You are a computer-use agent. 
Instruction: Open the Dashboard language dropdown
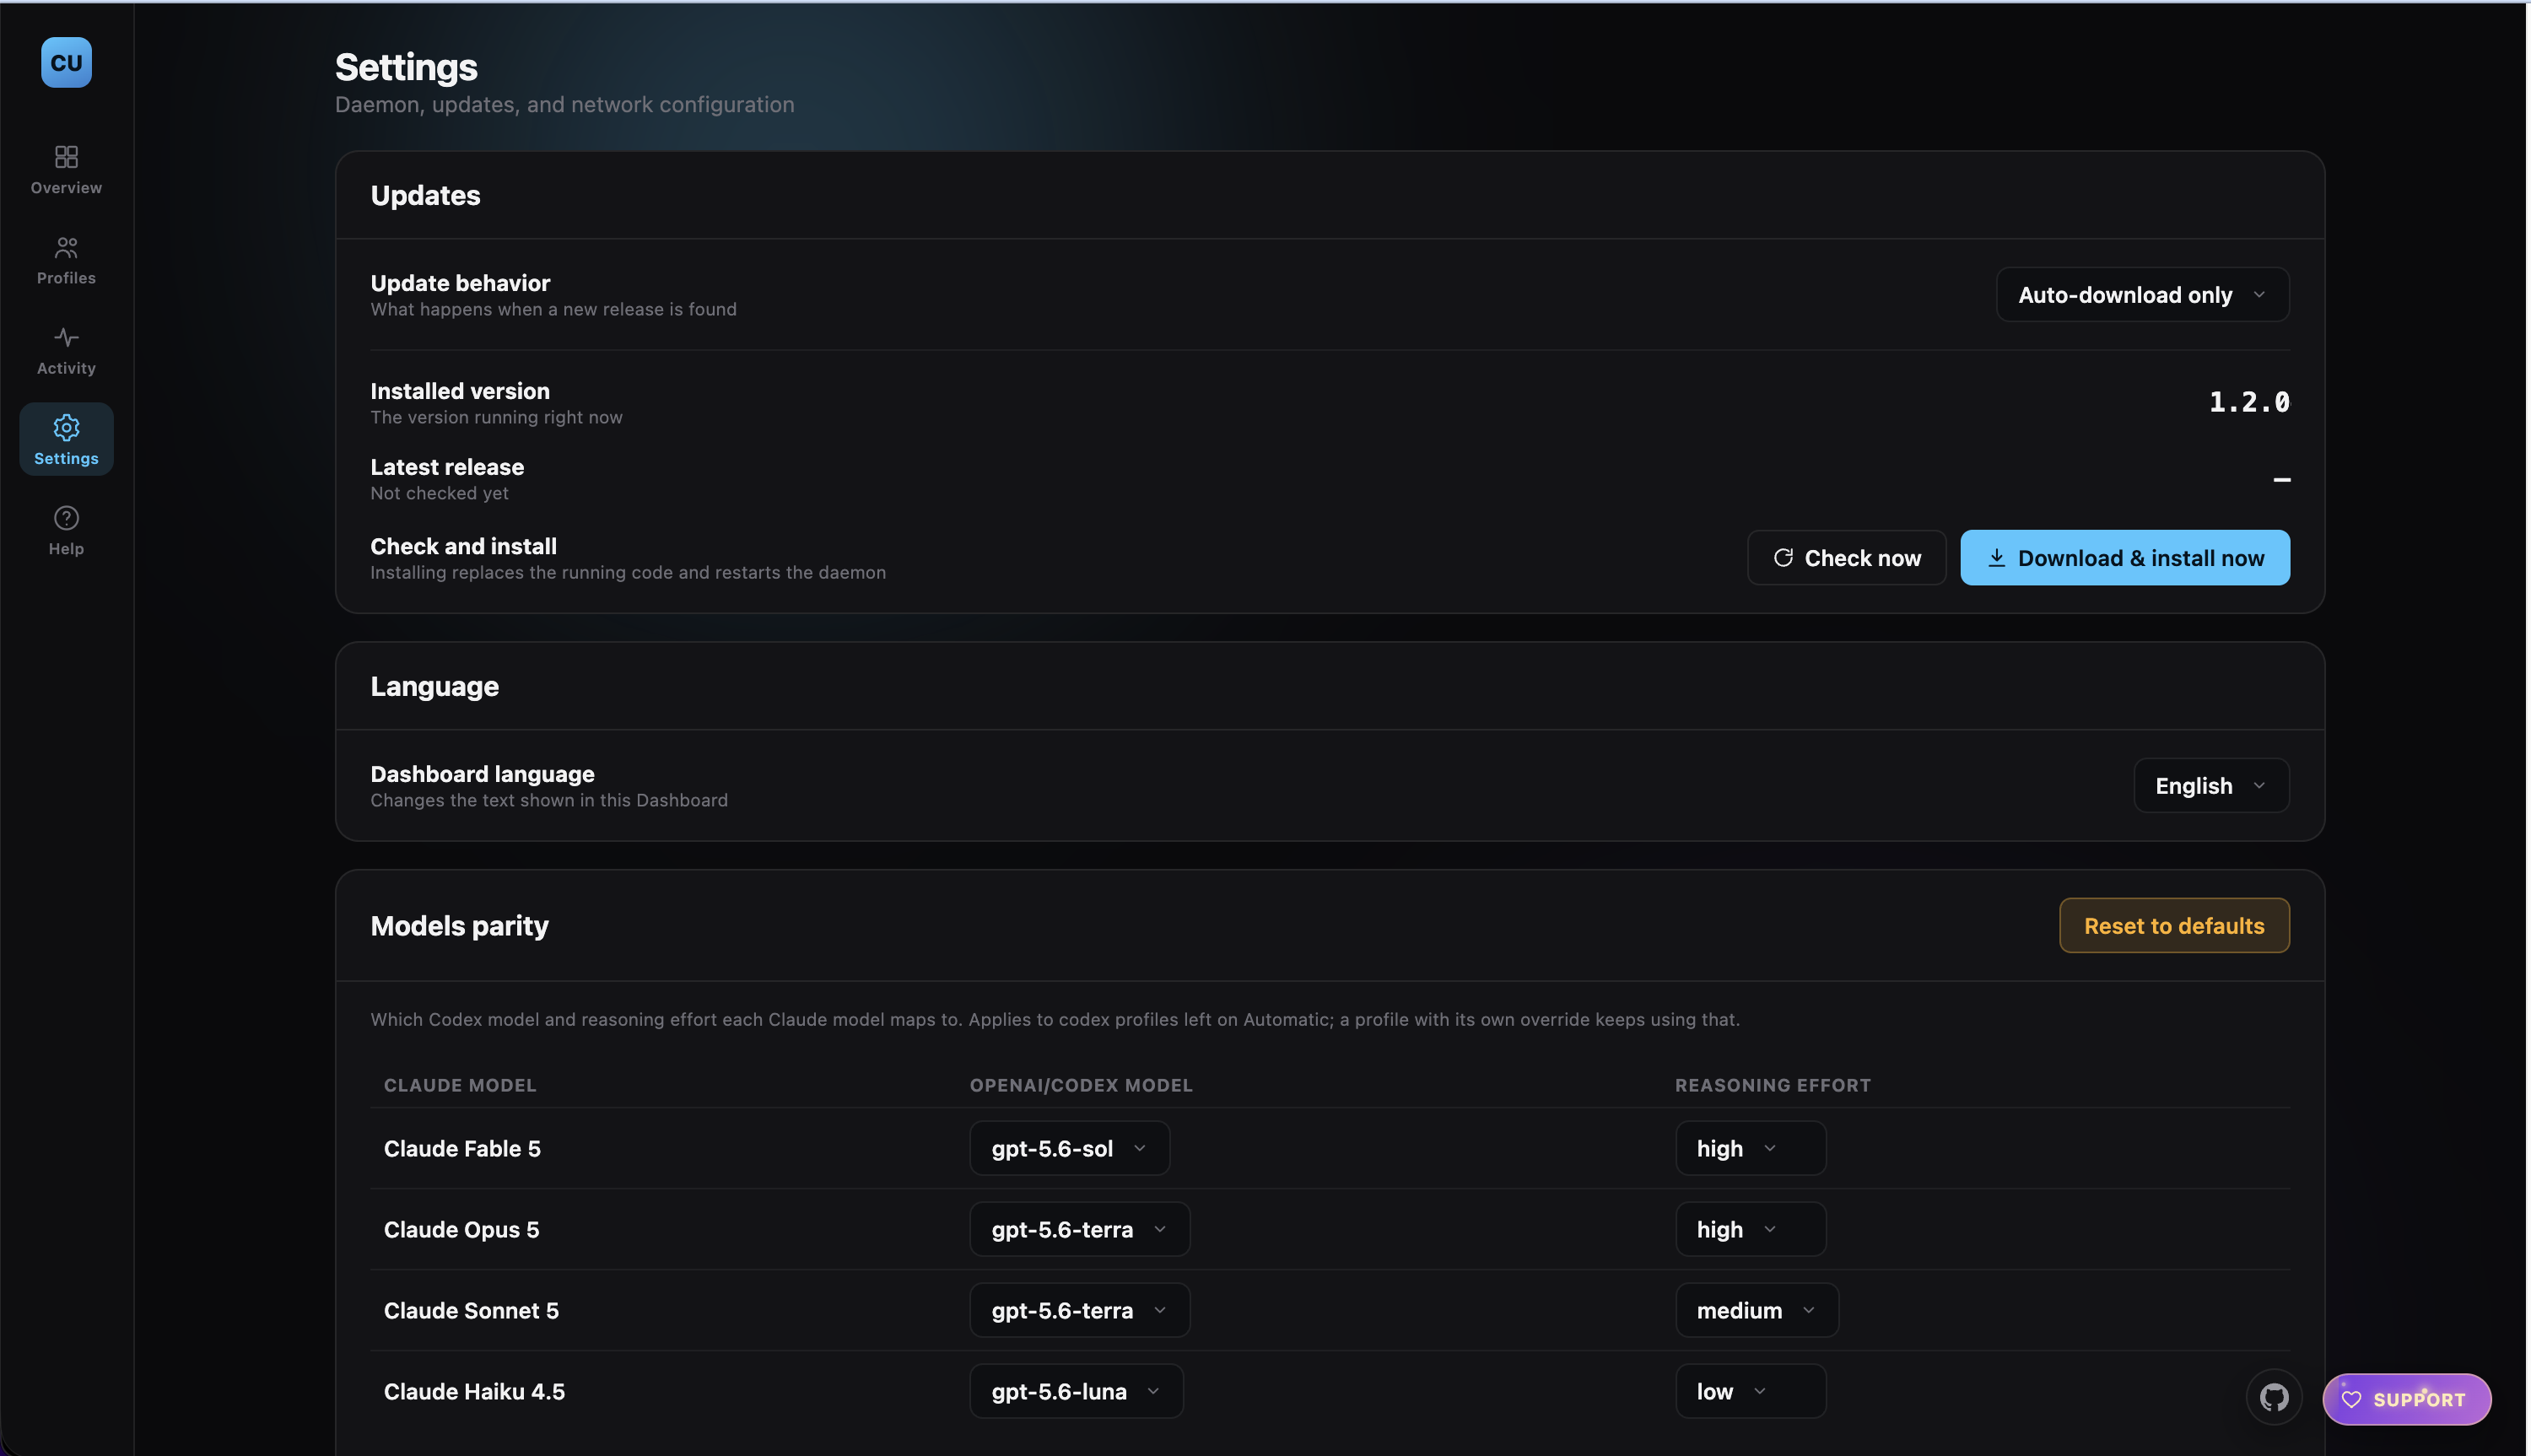click(x=2211, y=785)
